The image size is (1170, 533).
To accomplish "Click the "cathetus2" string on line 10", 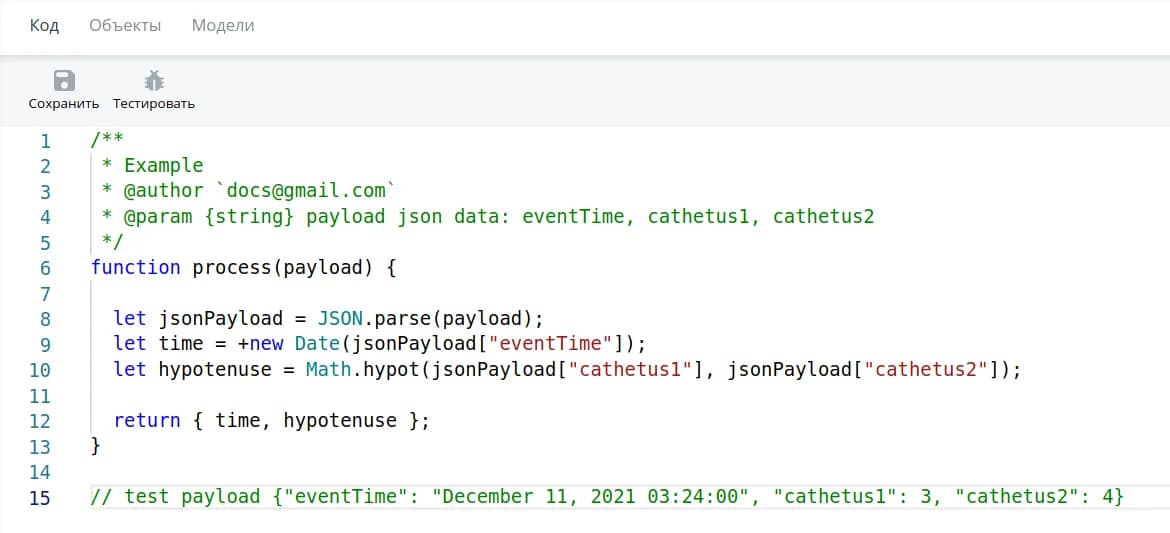I will [927, 370].
